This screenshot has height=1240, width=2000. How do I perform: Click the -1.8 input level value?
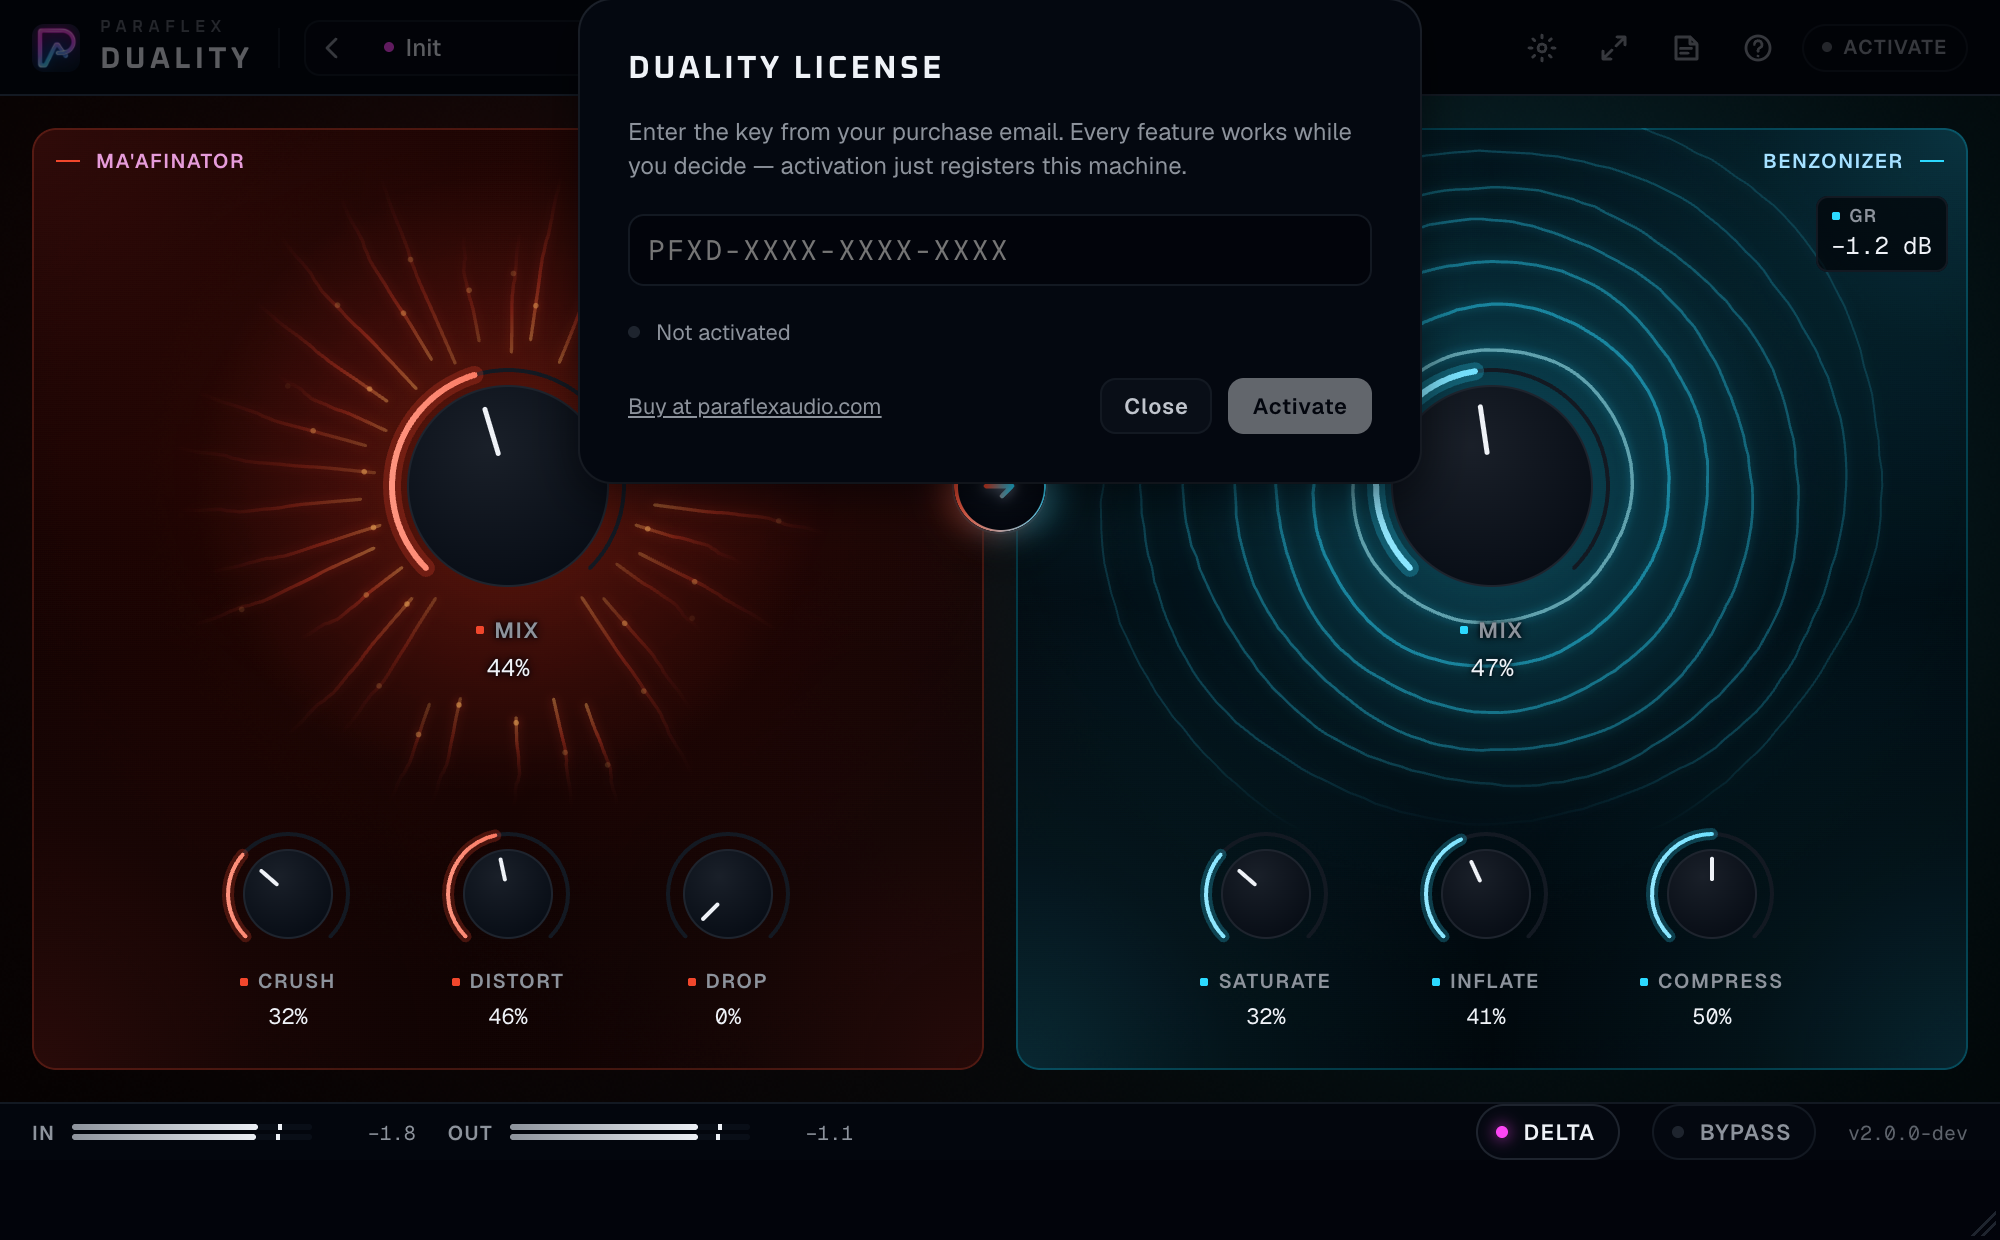[x=392, y=1133]
